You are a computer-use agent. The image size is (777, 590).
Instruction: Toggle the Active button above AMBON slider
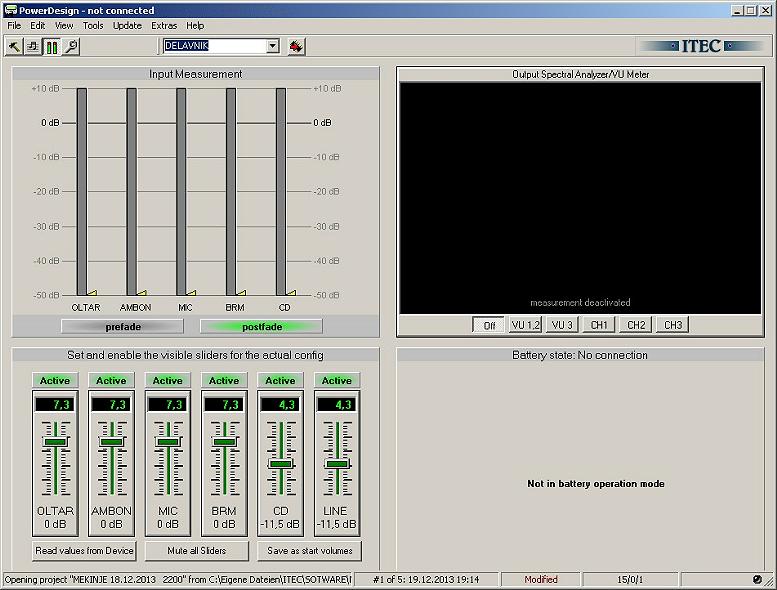click(111, 380)
